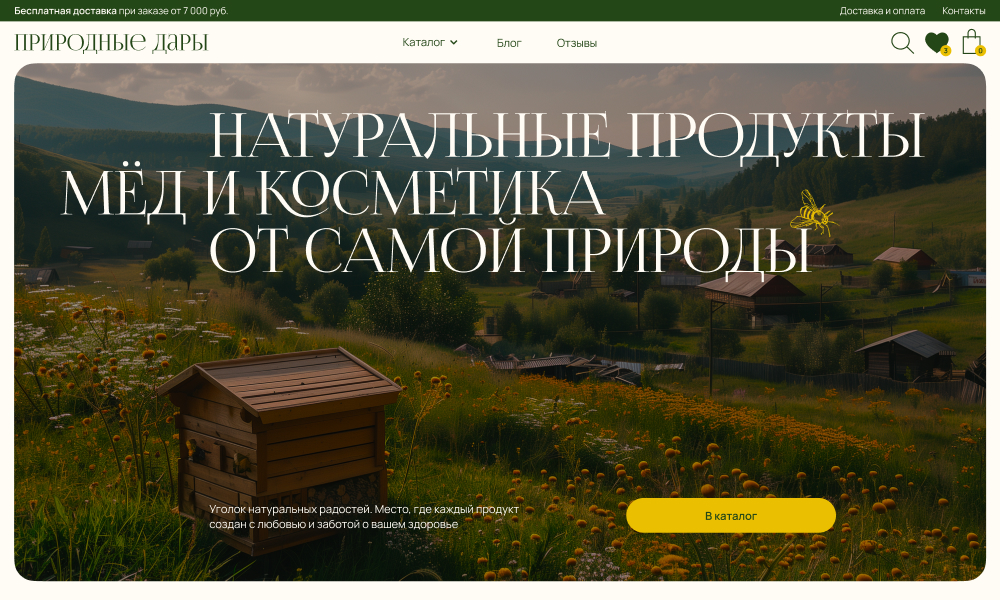Click the Мёд и косметика headline line
This screenshot has width=1000, height=600.
[x=333, y=194]
